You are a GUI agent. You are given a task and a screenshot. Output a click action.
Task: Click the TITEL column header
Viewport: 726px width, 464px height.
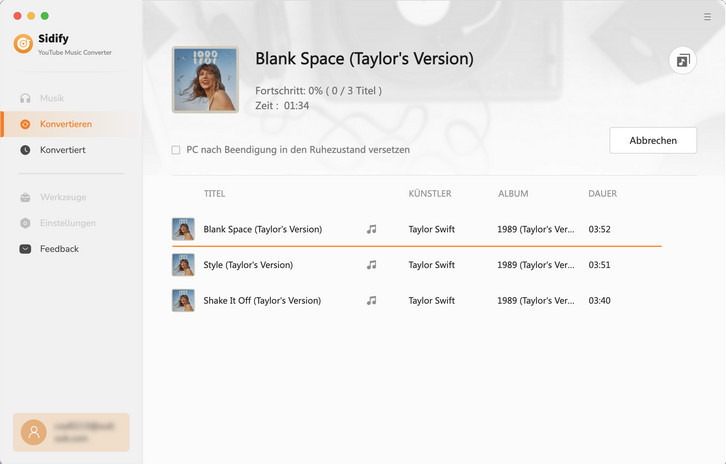pyautogui.click(x=214, y=194)
